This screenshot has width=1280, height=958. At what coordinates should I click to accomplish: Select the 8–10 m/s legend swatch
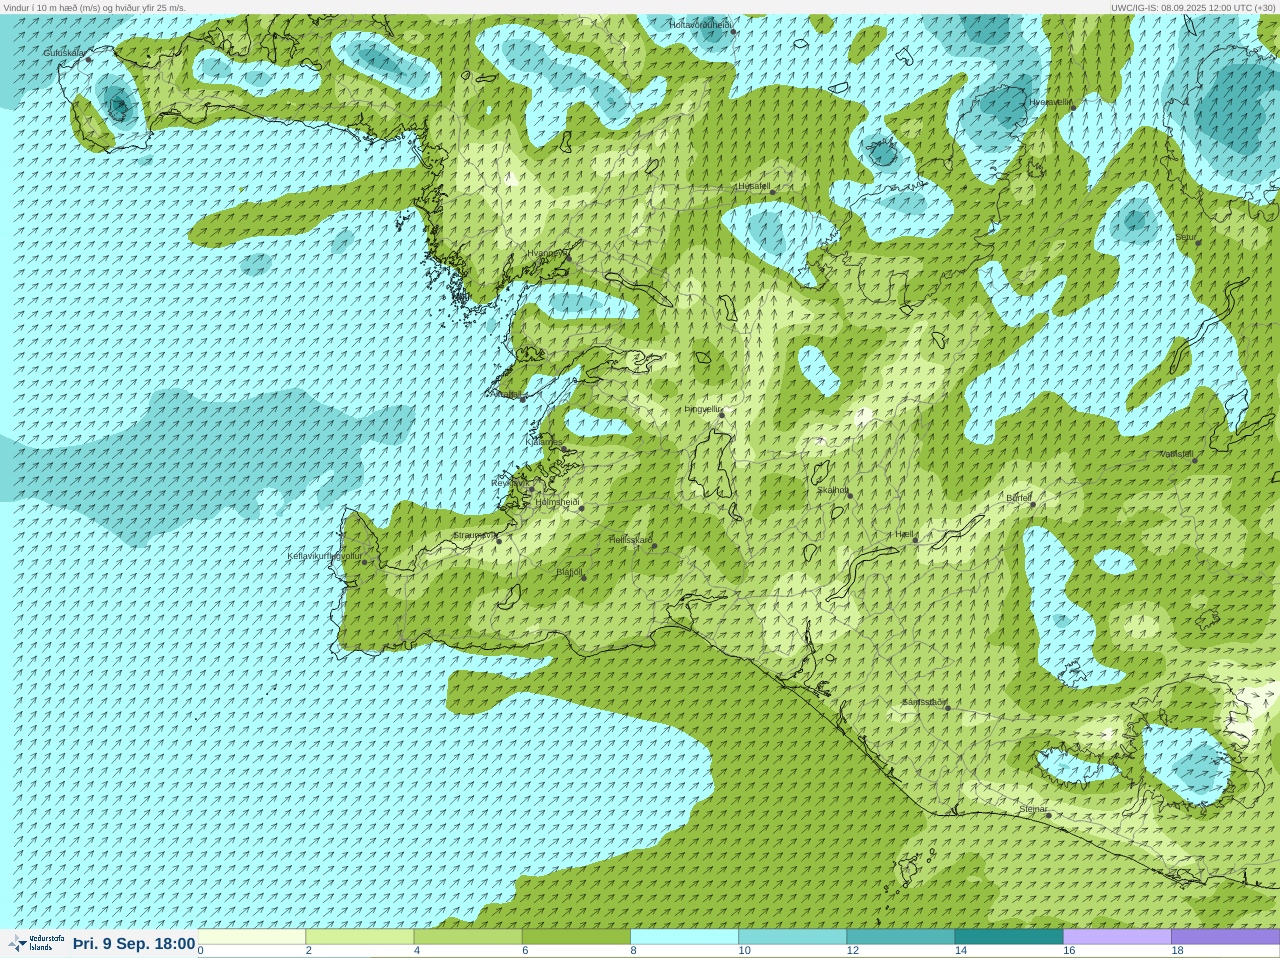(x=685, y=937)
